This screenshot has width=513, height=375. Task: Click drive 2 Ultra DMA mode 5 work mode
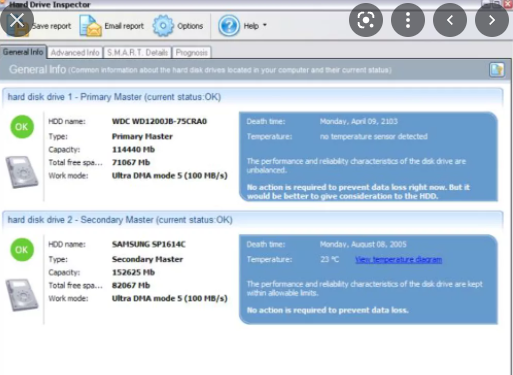[x=170, y=298]
